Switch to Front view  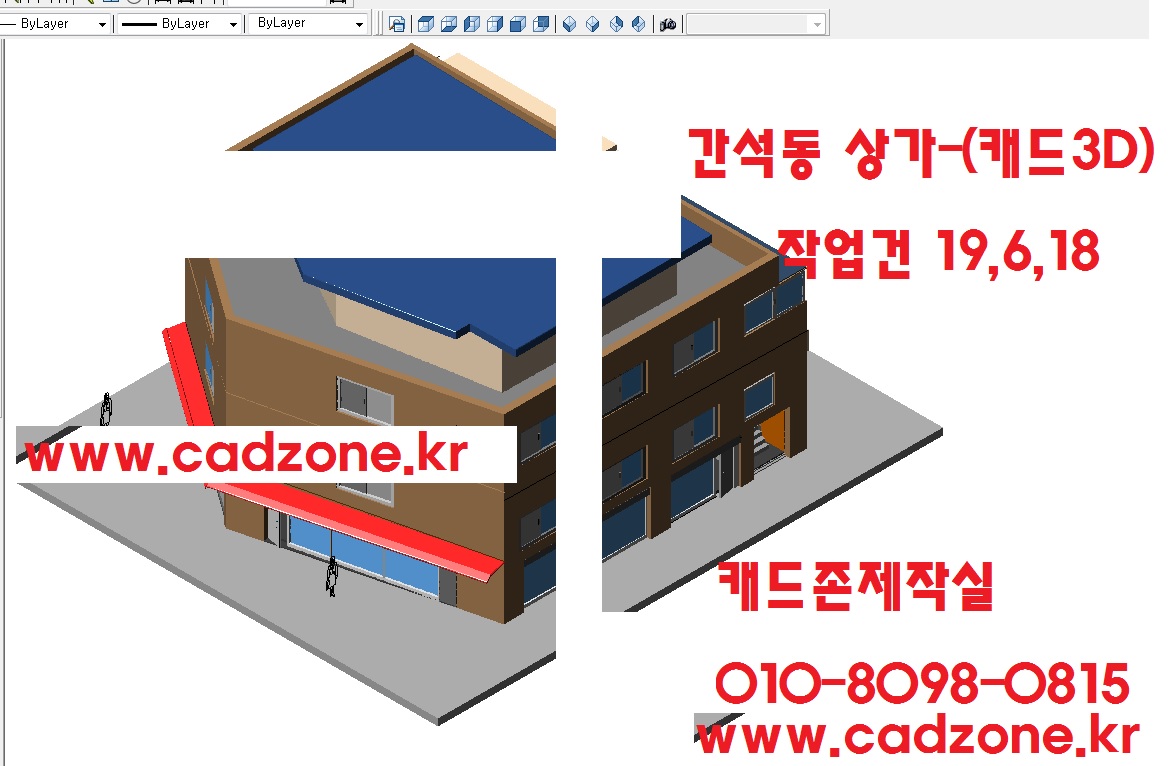[x=517, y=24]
